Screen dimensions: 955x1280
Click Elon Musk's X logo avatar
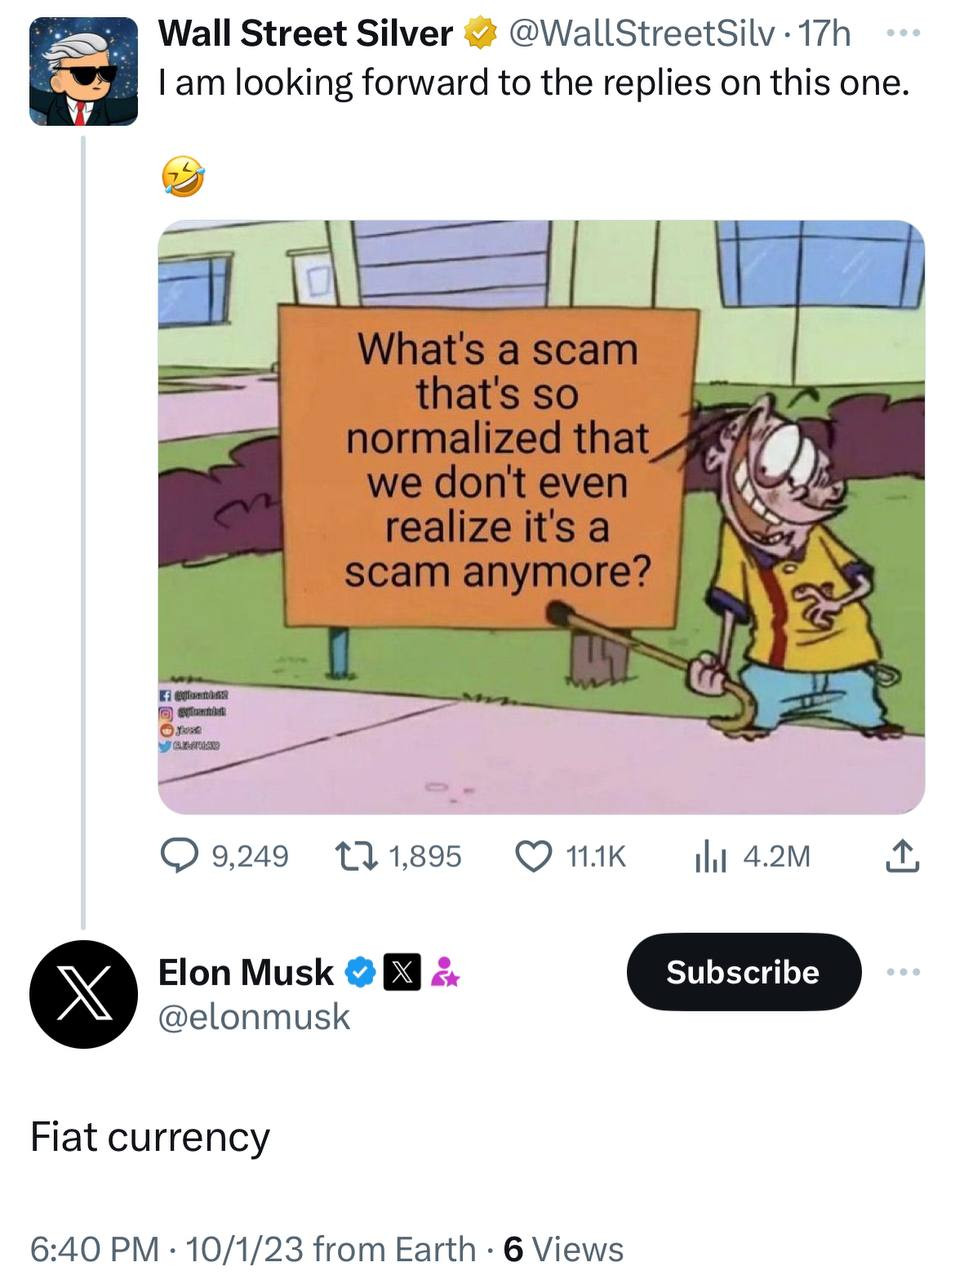point(83,994)
